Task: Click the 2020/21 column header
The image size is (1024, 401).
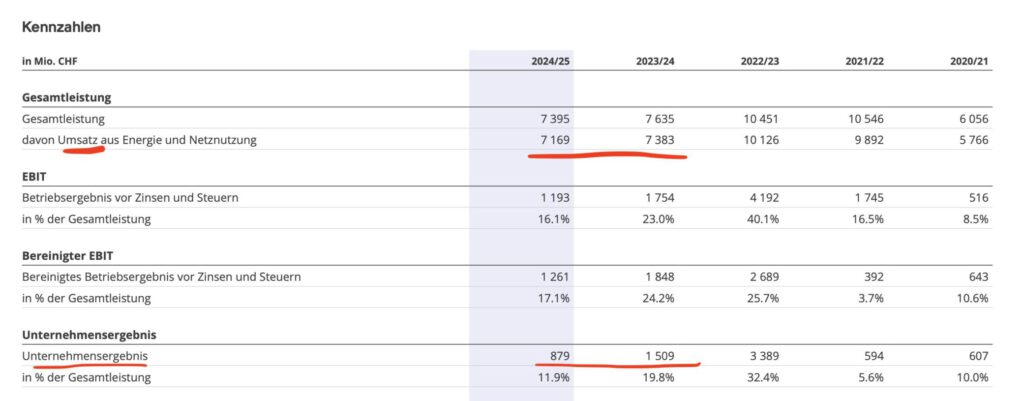Action: click(x=969, y=61)
